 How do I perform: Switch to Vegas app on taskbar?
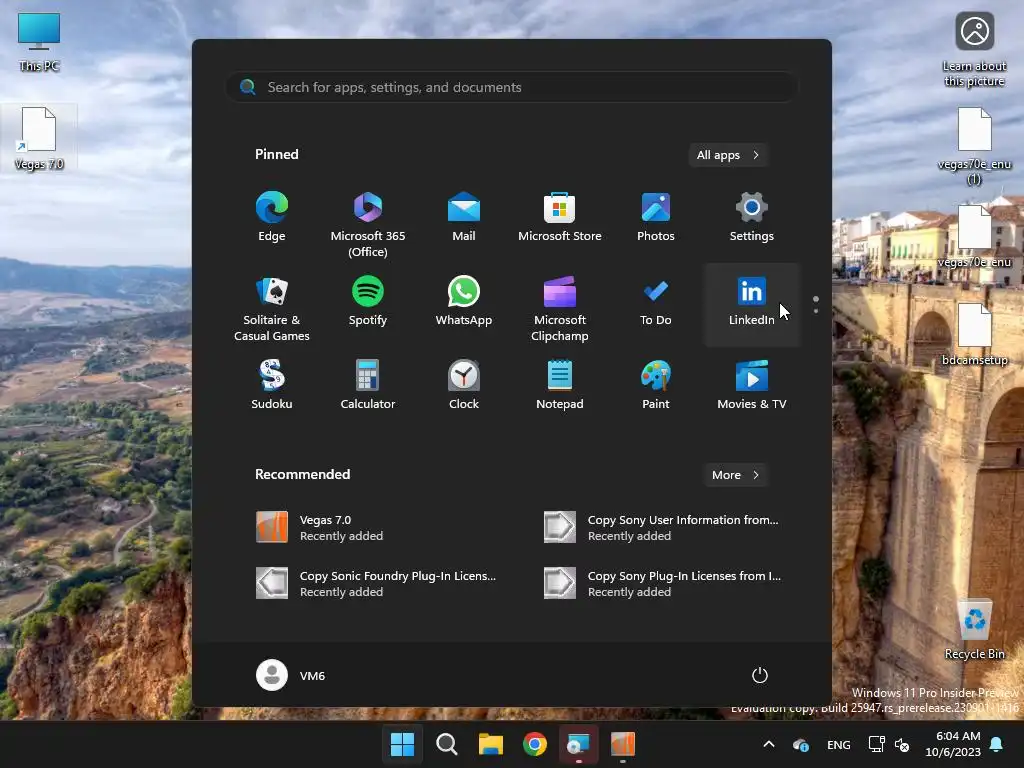(x=623, y=744)
